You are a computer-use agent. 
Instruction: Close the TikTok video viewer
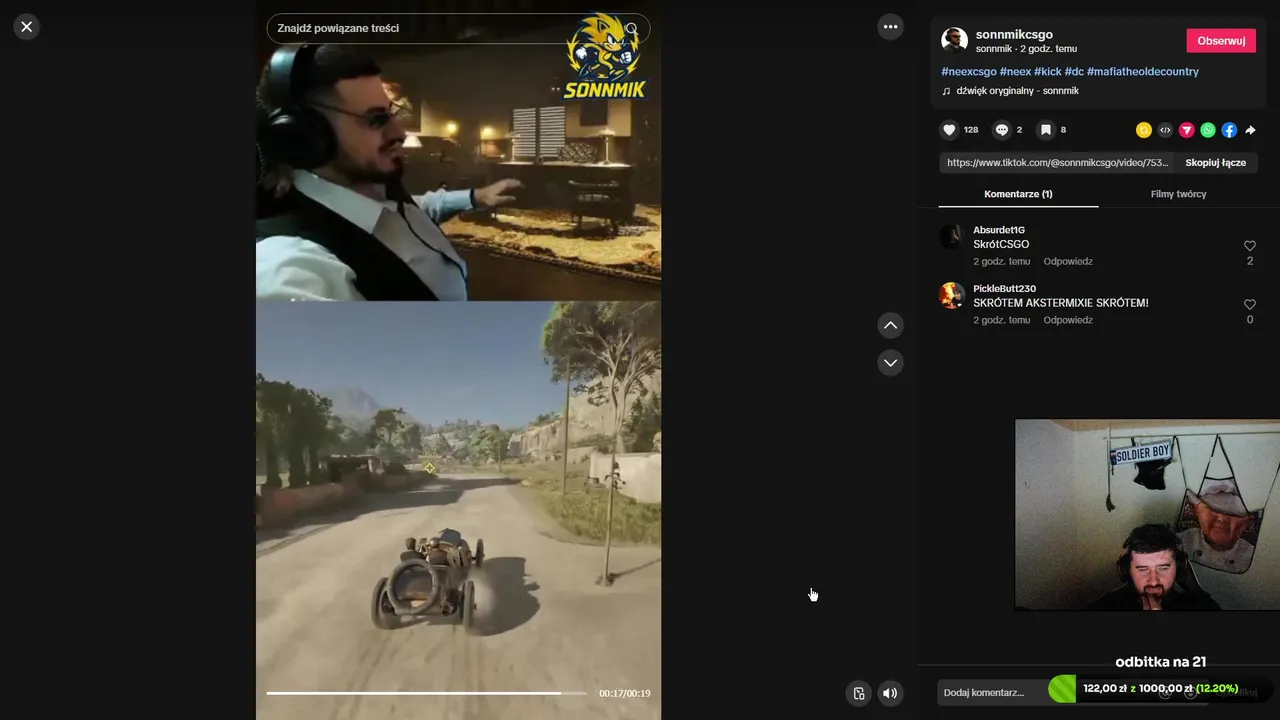tap(27, 27)
